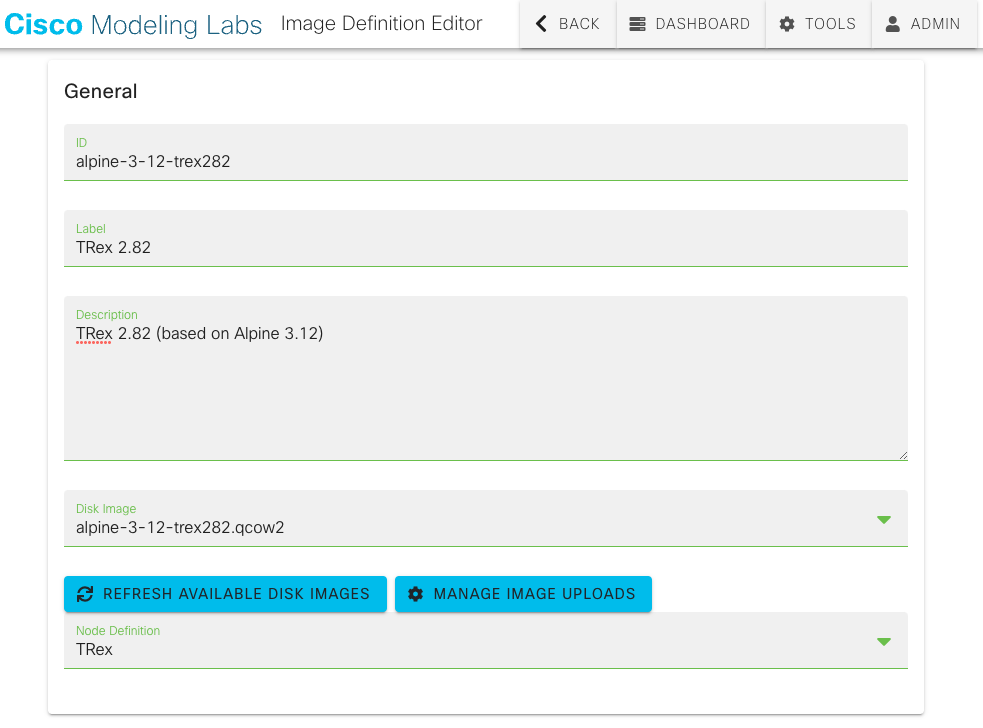Go back using the BACK button
The width and height of the screenshot is (983, 728).
point(567,24)
